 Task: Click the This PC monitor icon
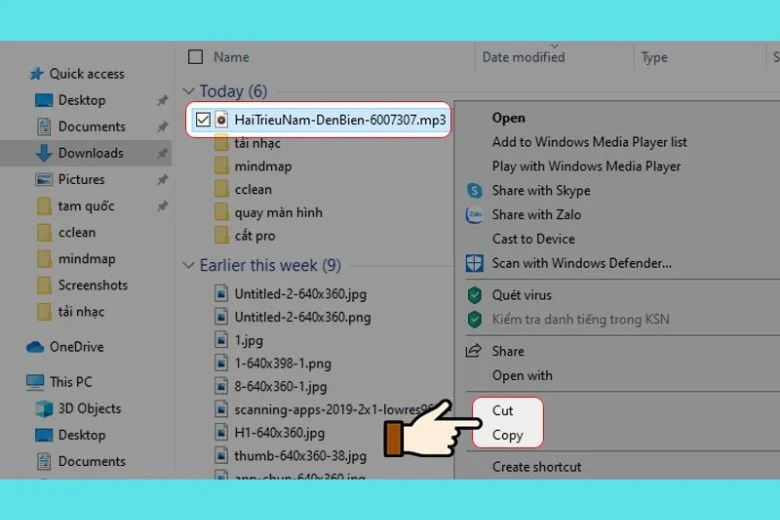coord(35,382)
